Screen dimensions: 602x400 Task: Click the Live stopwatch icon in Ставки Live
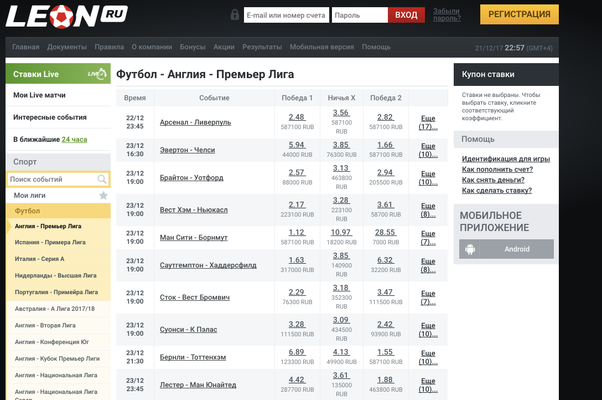pos(96,73)
